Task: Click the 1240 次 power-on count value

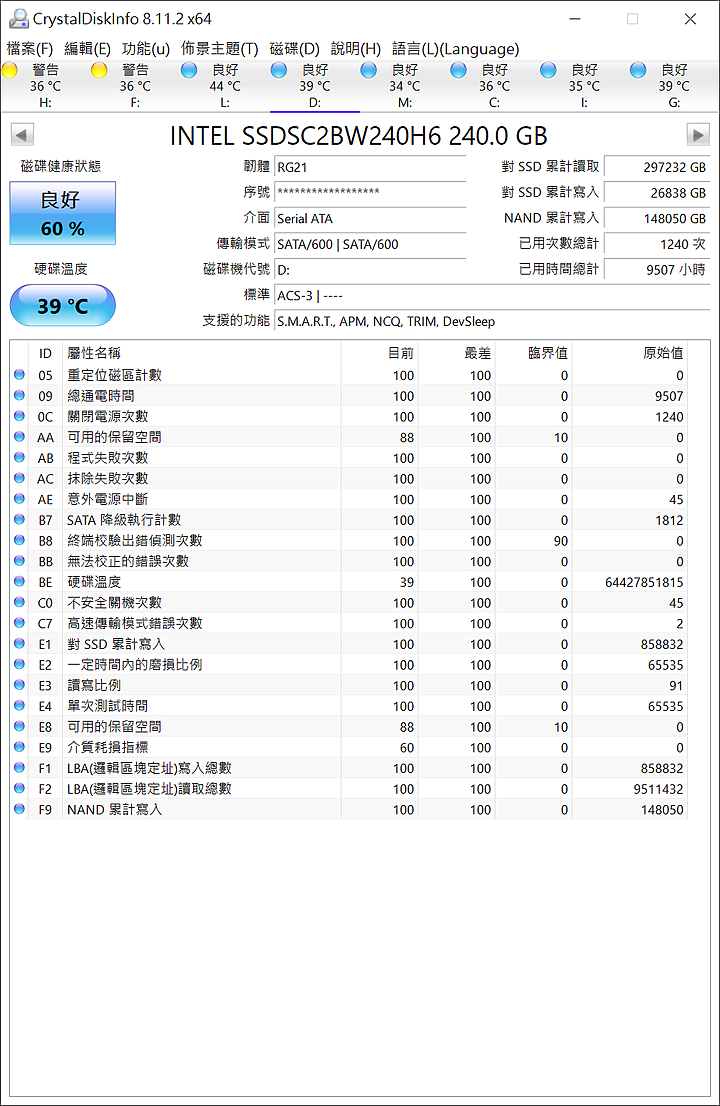Action: tap(657, 244)
